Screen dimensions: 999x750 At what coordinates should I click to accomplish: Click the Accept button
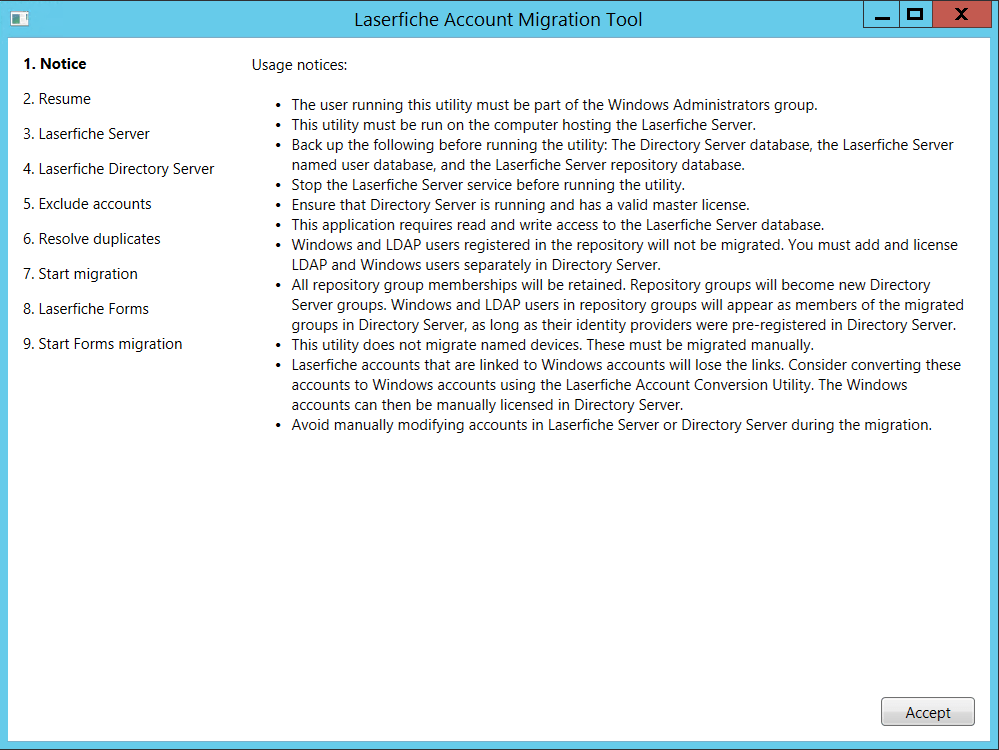tap(927, 712)
